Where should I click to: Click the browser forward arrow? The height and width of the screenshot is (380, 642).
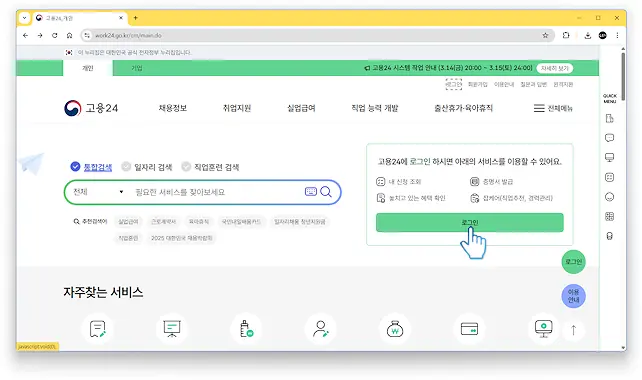point(40,36)
